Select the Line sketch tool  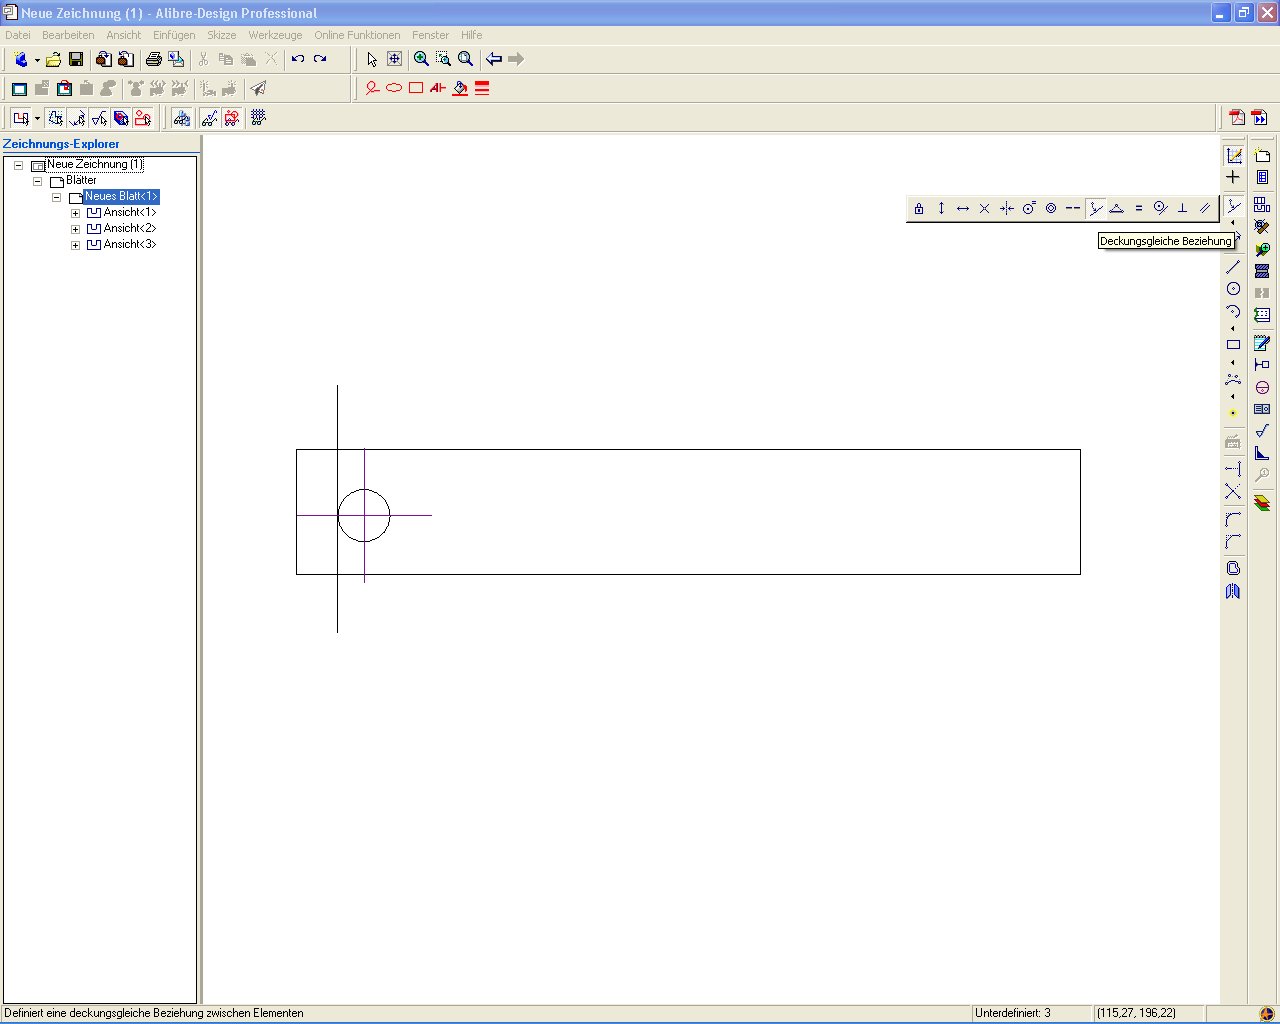pos(1233,267)
